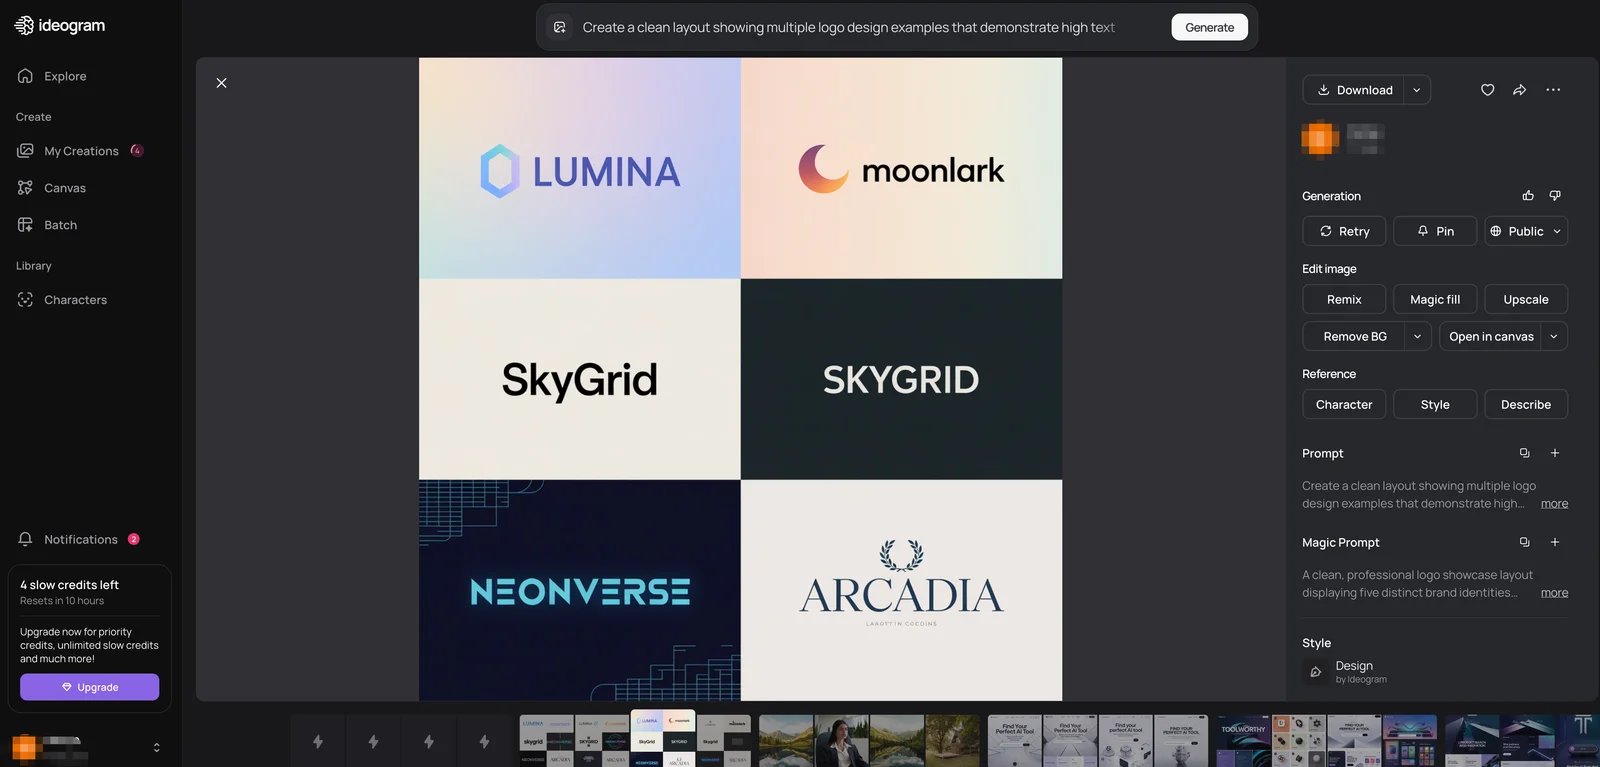Open the Canvas section
1600x767 pixels.
(65, 188)
